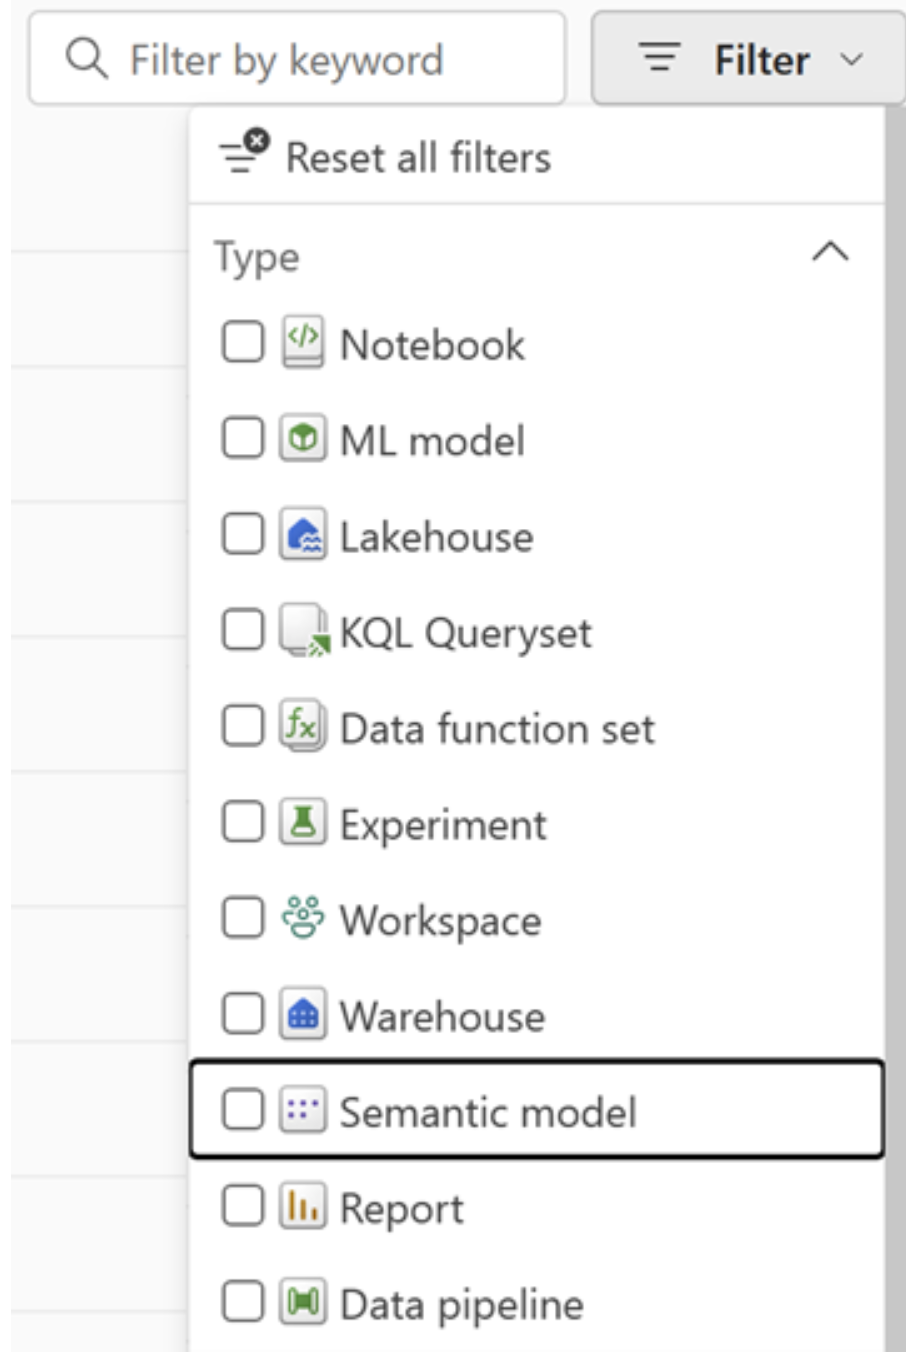Click the Type section header label
This screenshot has width=906, height=1354.
point(257,257)
